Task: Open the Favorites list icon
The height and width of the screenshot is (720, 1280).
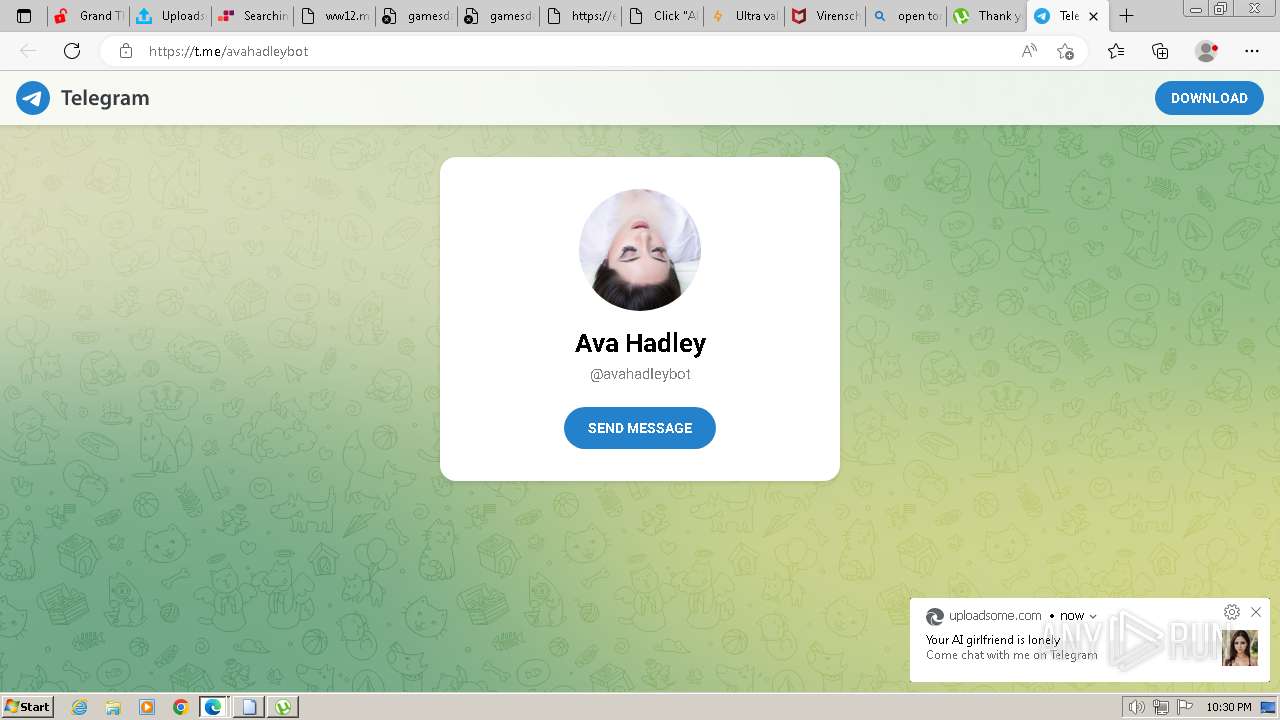Action: point(1116,51)
